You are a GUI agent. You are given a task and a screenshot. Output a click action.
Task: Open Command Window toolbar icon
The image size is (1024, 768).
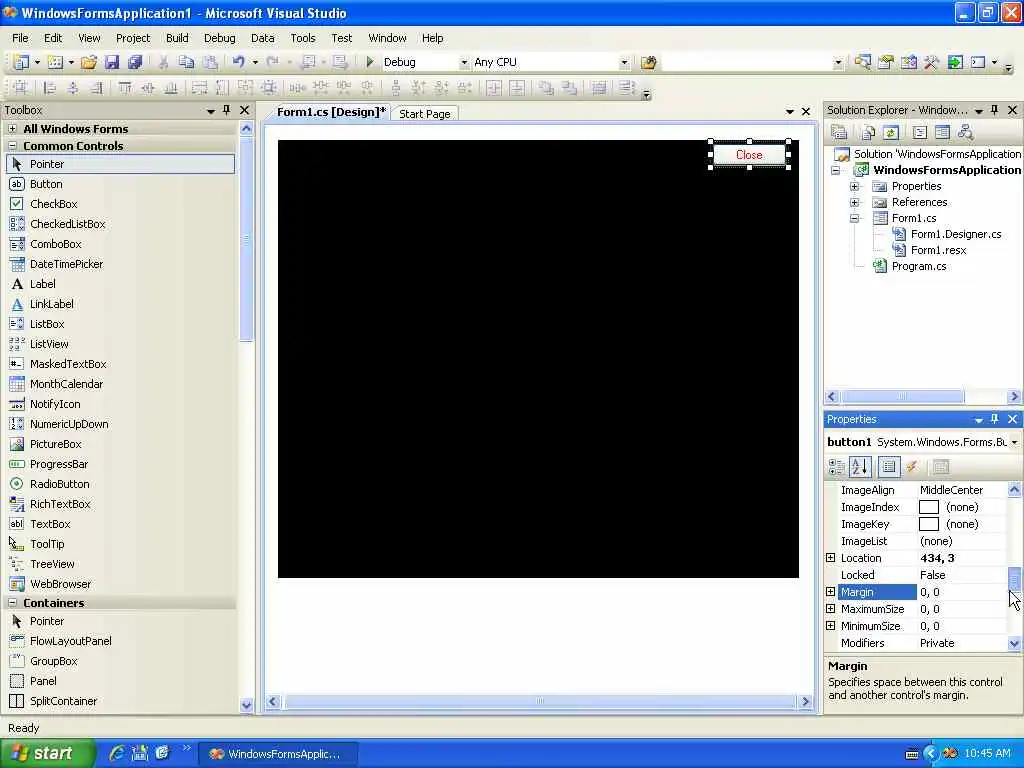click(x=978, y=62)
